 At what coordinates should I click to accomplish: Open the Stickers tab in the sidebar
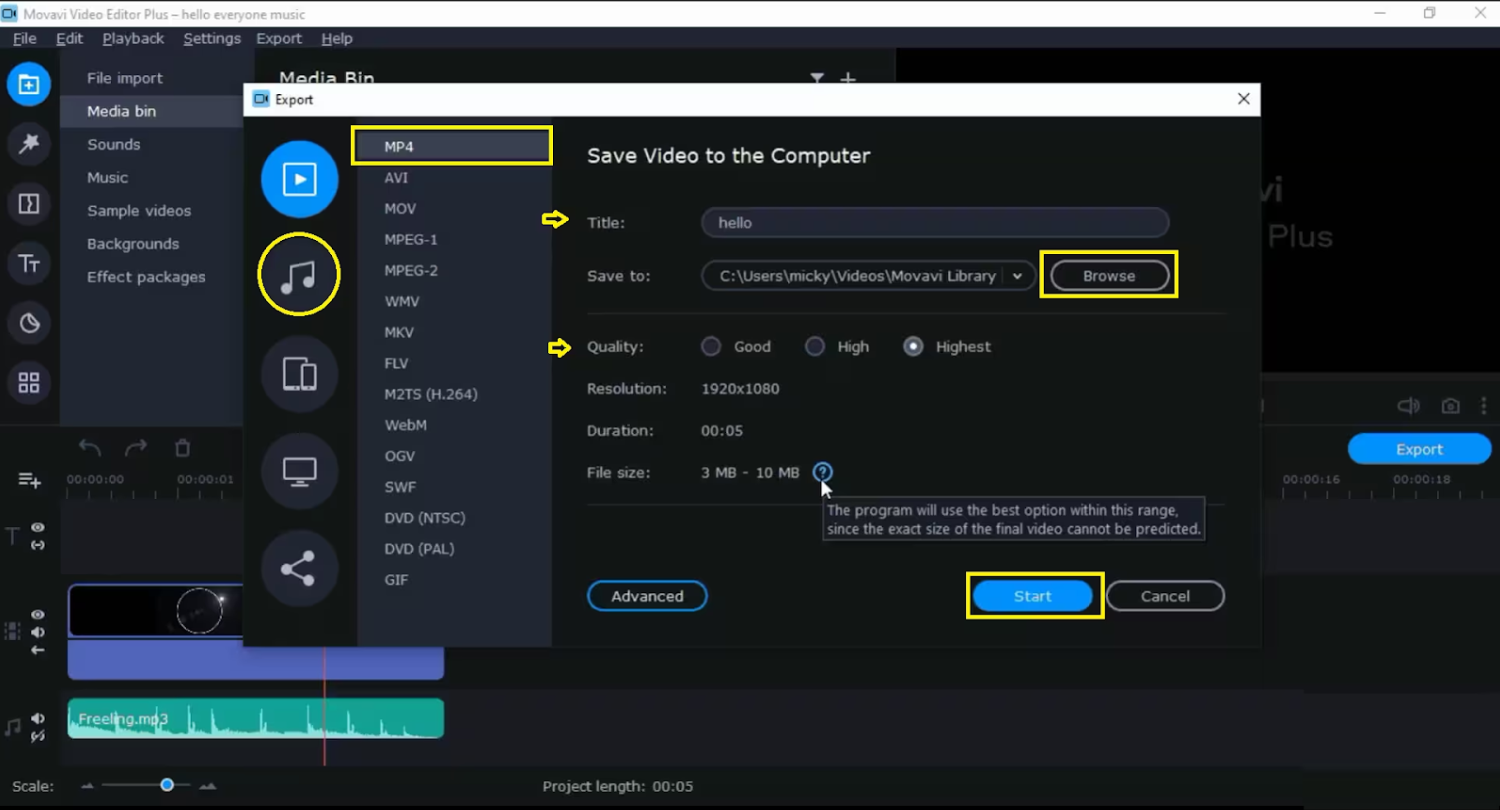pos(29,323)
